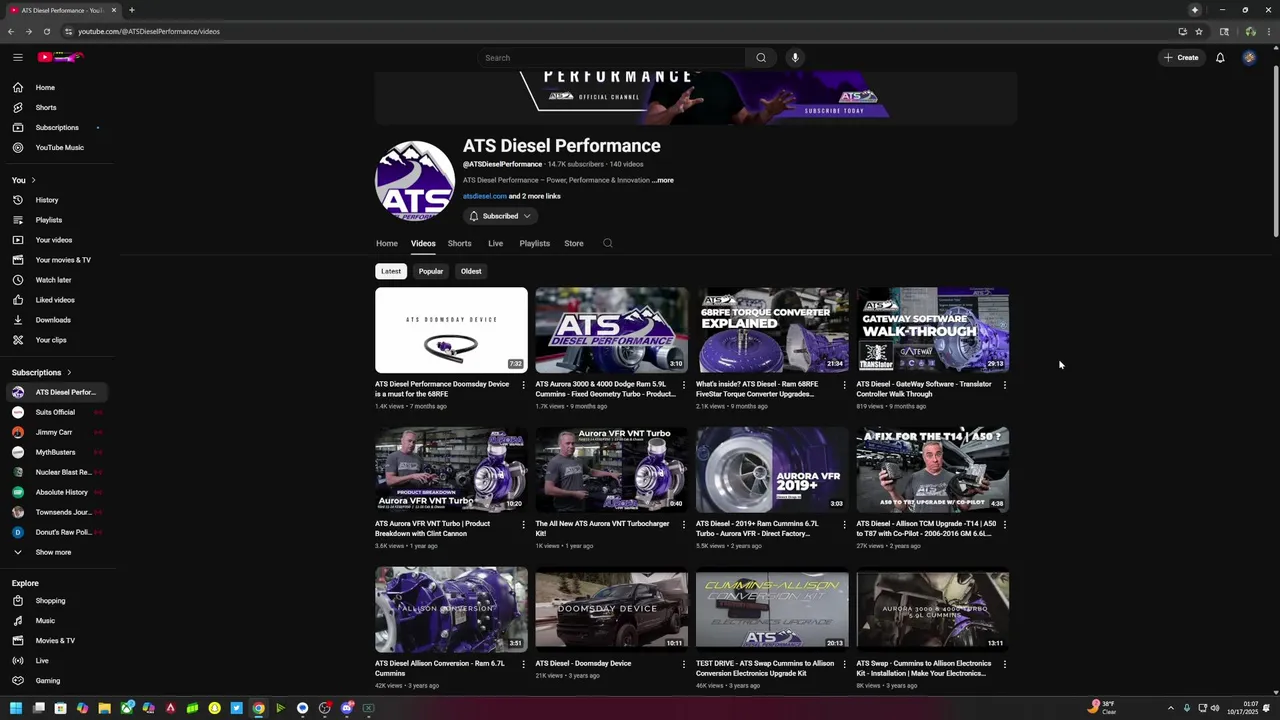The height and width of the screenshot is (720, 1280).
Task: Open video title ATS Diesel - Doomsday Device
Action: coord(583,663)
